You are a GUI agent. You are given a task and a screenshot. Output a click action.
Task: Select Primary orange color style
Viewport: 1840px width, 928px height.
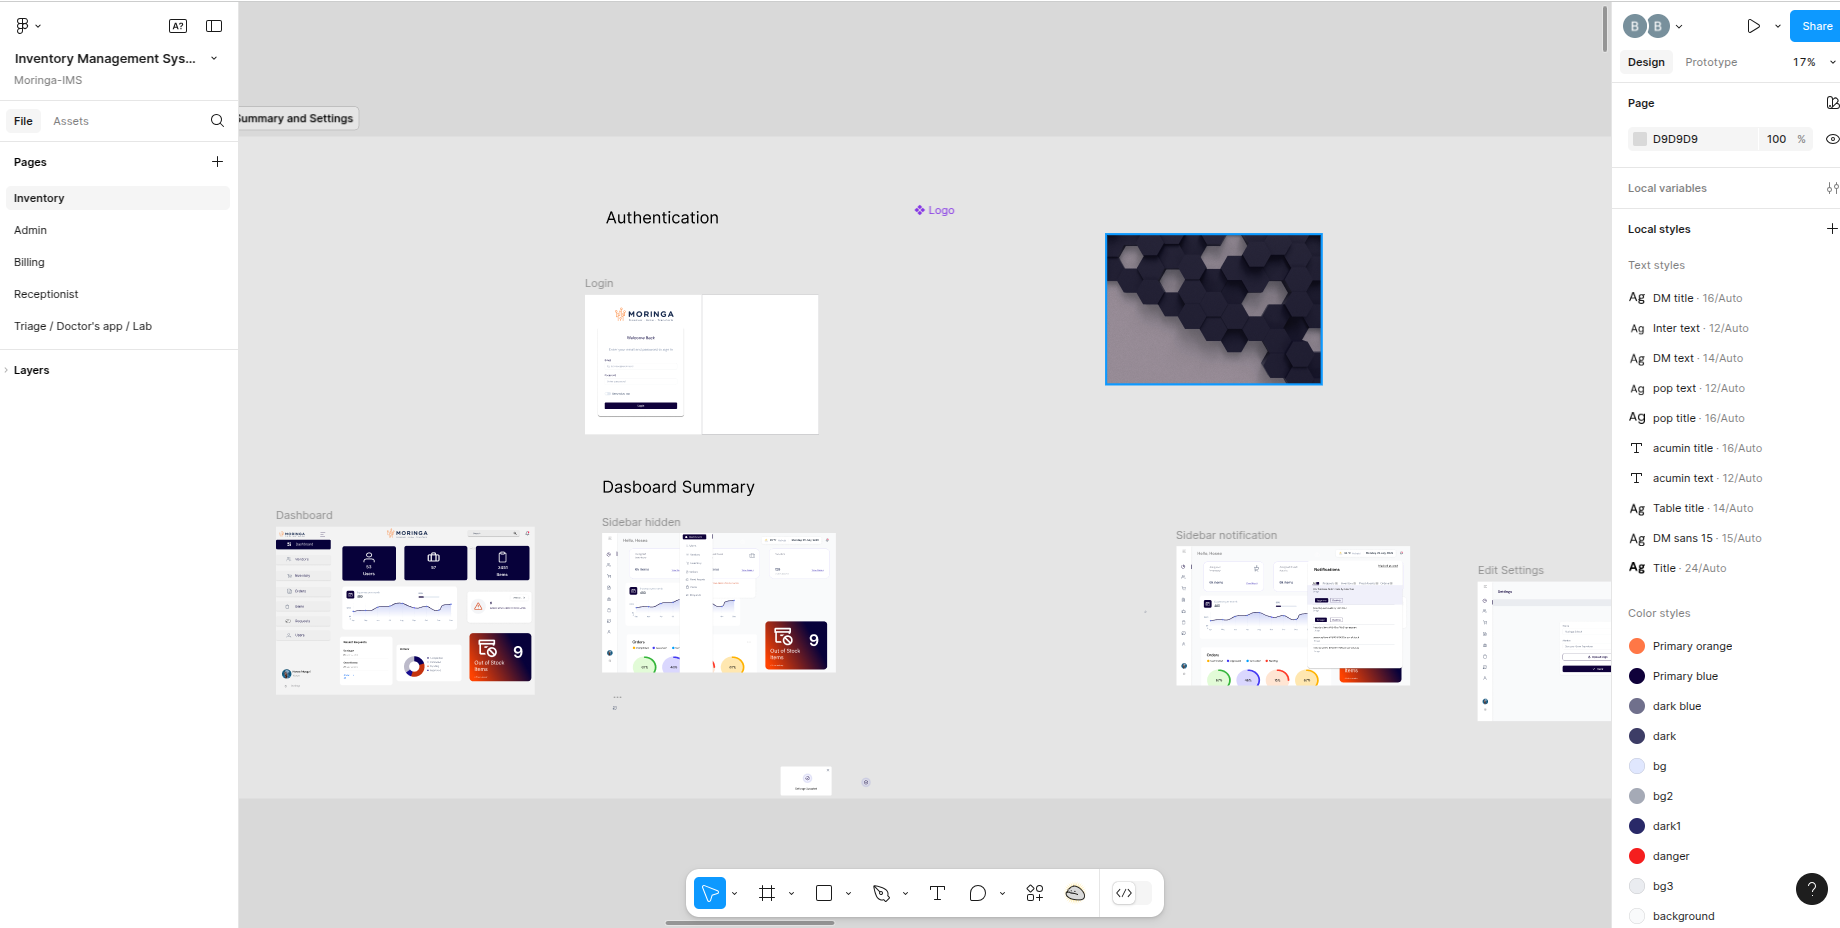tap(1681, 646)
